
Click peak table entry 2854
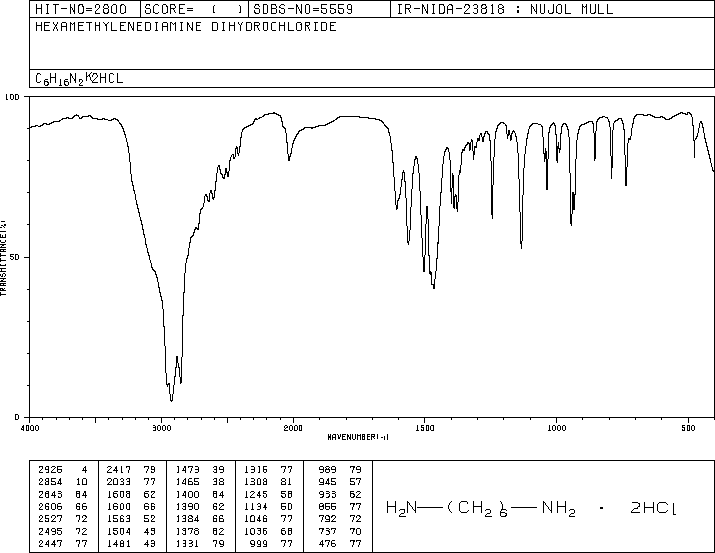pyautogui.click(x=50, y=482)
